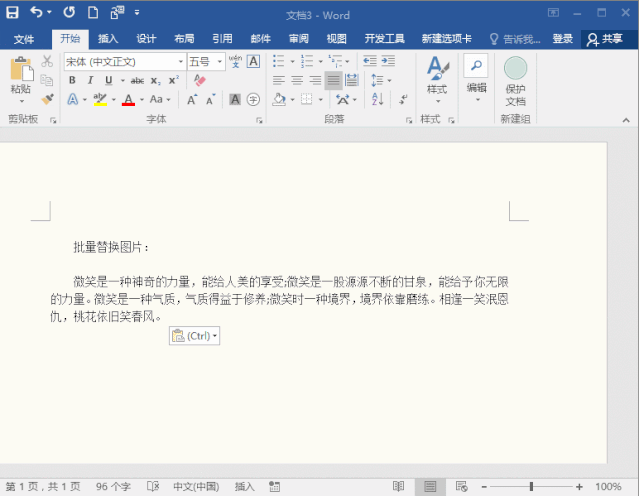Expand the numbering list dropdown arrow

coord(321,62)
